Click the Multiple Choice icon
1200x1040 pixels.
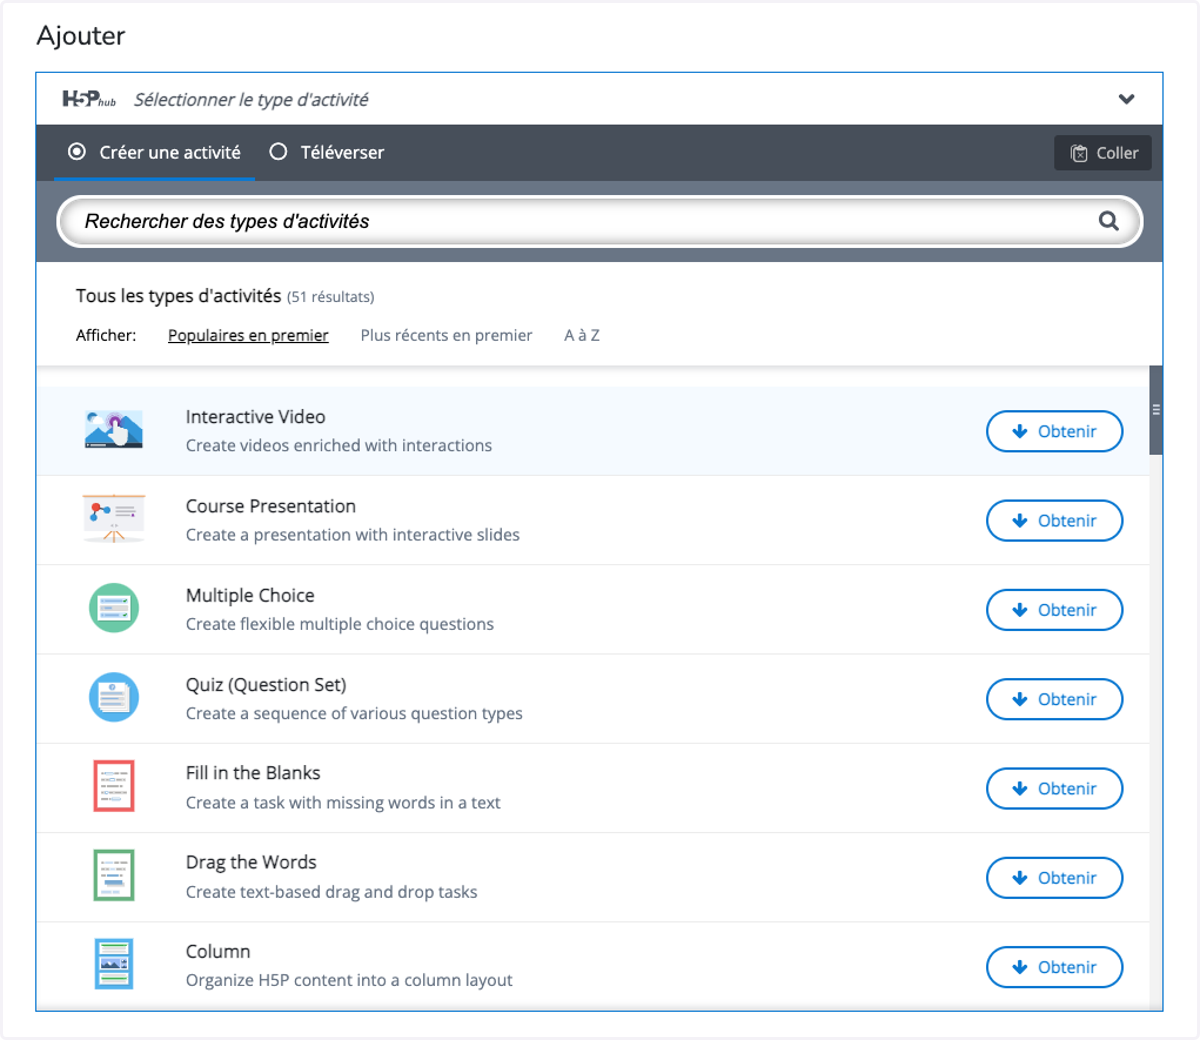click(x=114, y=608)
